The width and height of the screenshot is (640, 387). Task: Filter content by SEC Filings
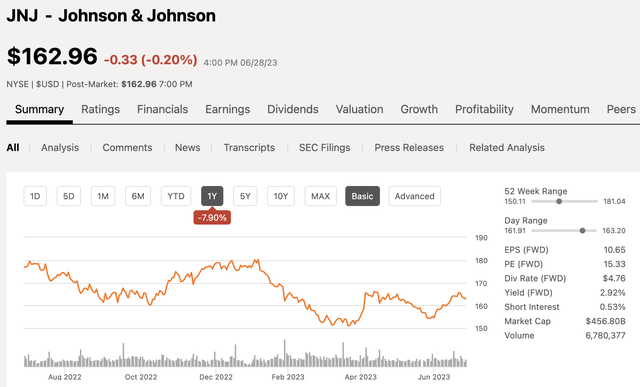tap(324, 148)
